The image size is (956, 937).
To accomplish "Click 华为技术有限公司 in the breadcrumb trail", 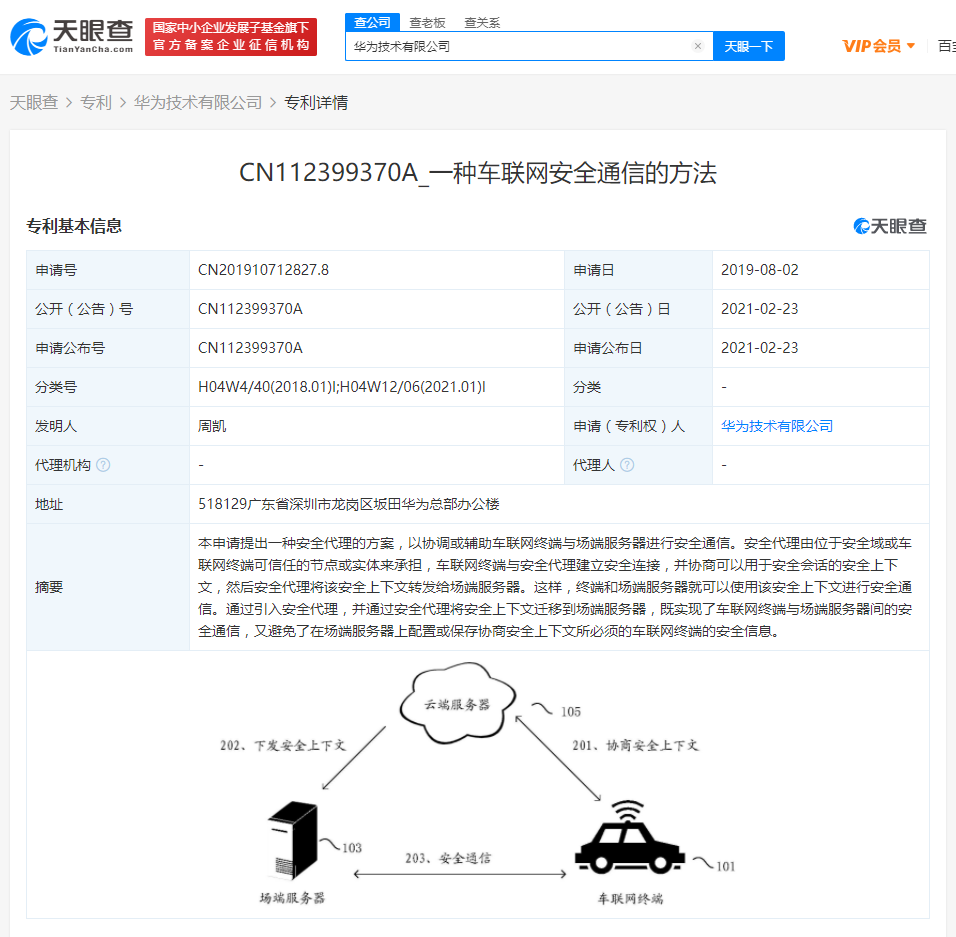I will pos(198,101).
